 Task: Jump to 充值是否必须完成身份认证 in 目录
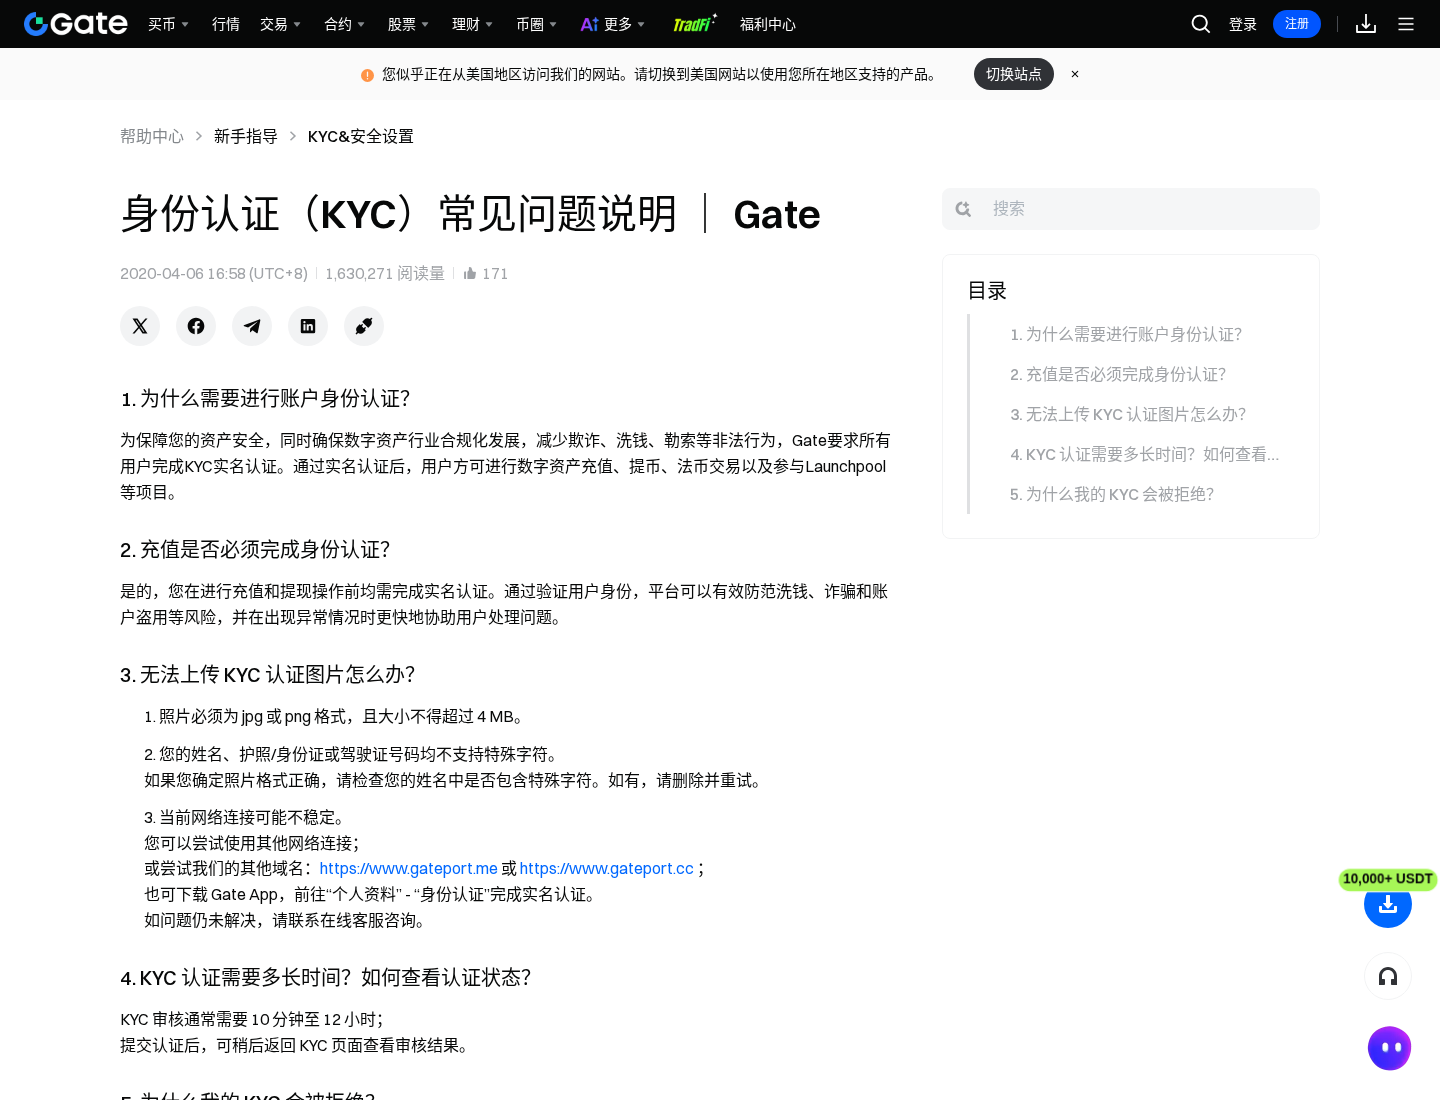click(x=1118, y=374)
